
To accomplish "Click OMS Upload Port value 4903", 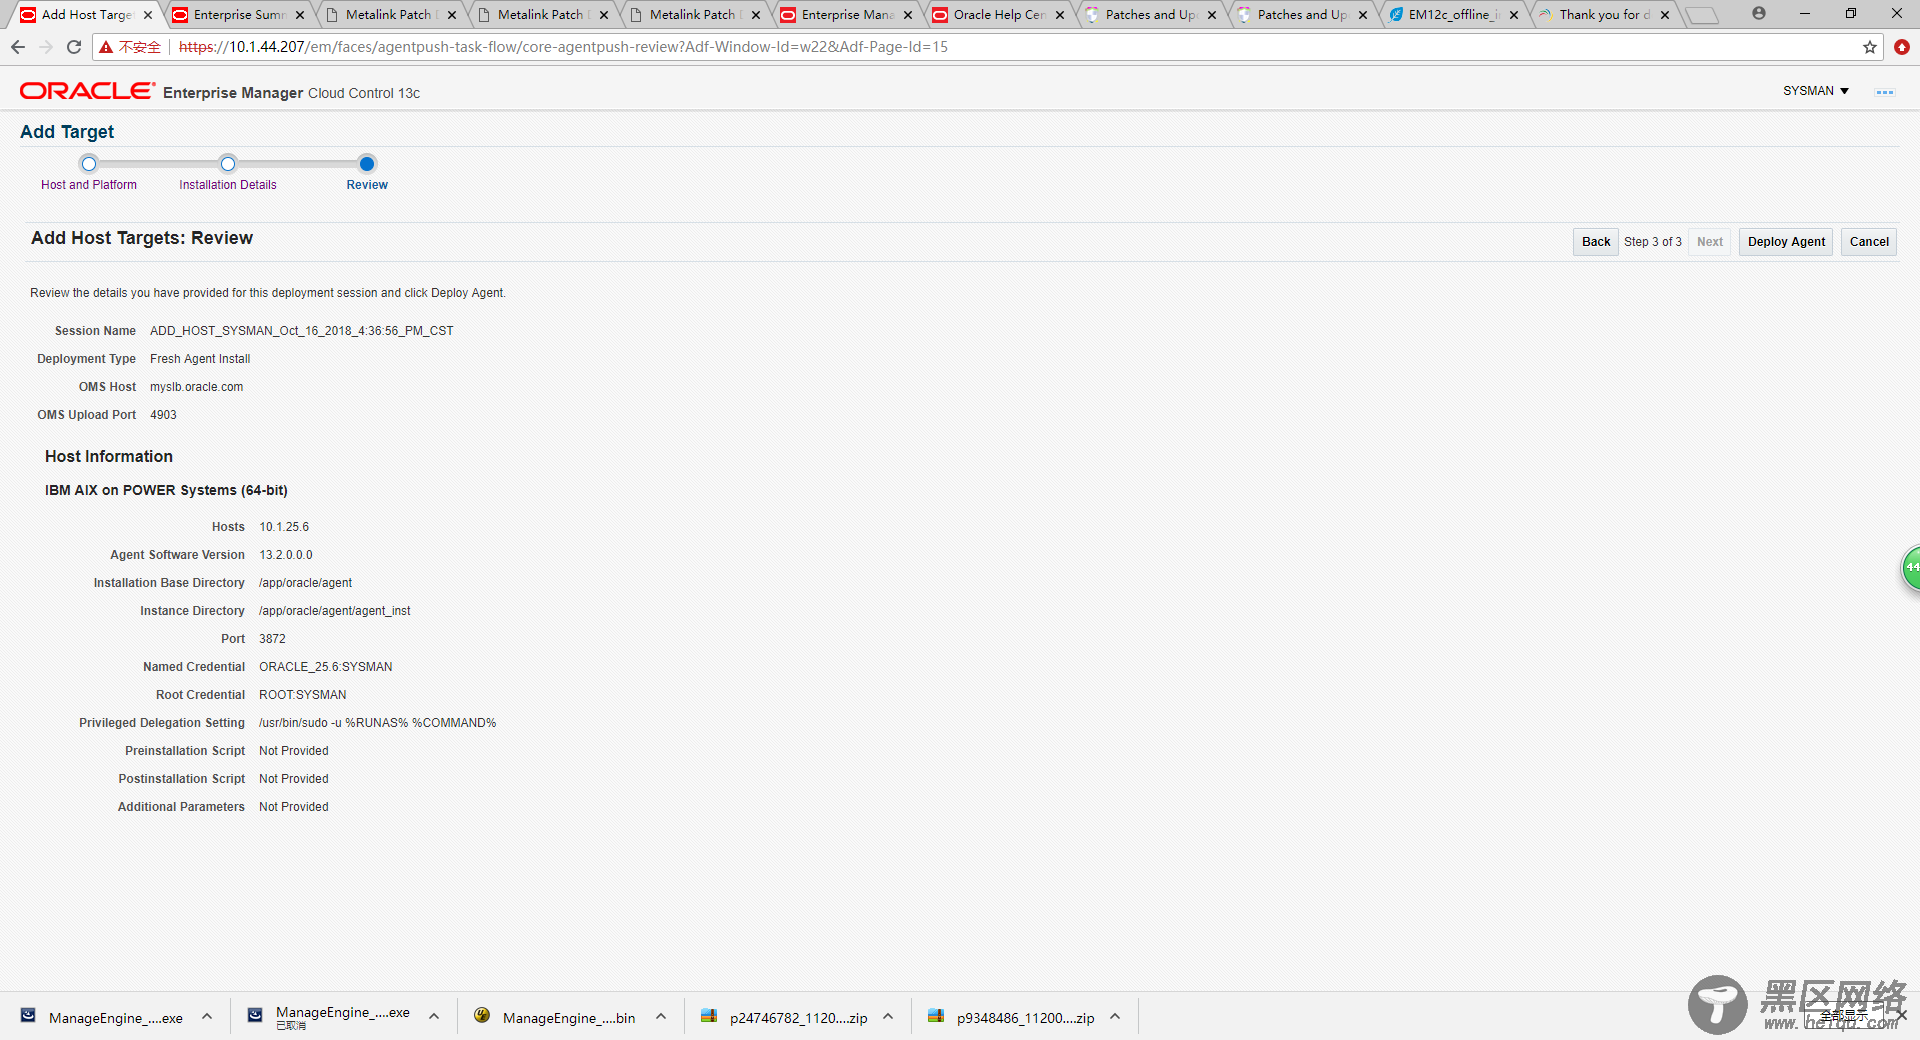I will 163,415.
